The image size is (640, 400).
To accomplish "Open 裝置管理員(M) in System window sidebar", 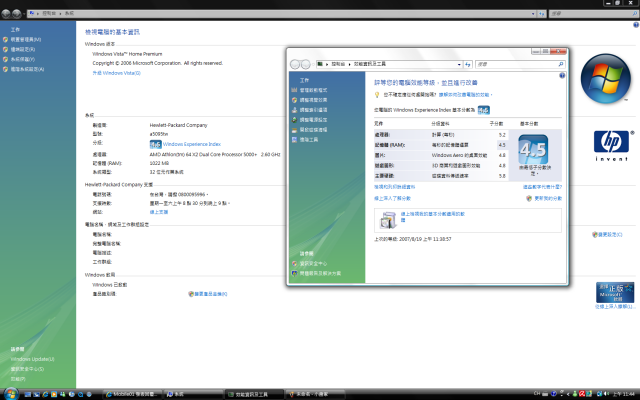I will (26, 40).
